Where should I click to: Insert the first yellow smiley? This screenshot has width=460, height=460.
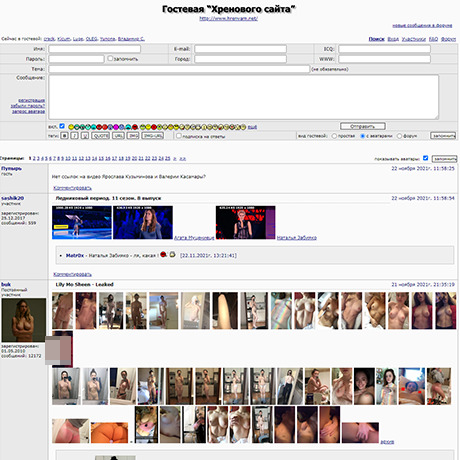pos(71,127)
